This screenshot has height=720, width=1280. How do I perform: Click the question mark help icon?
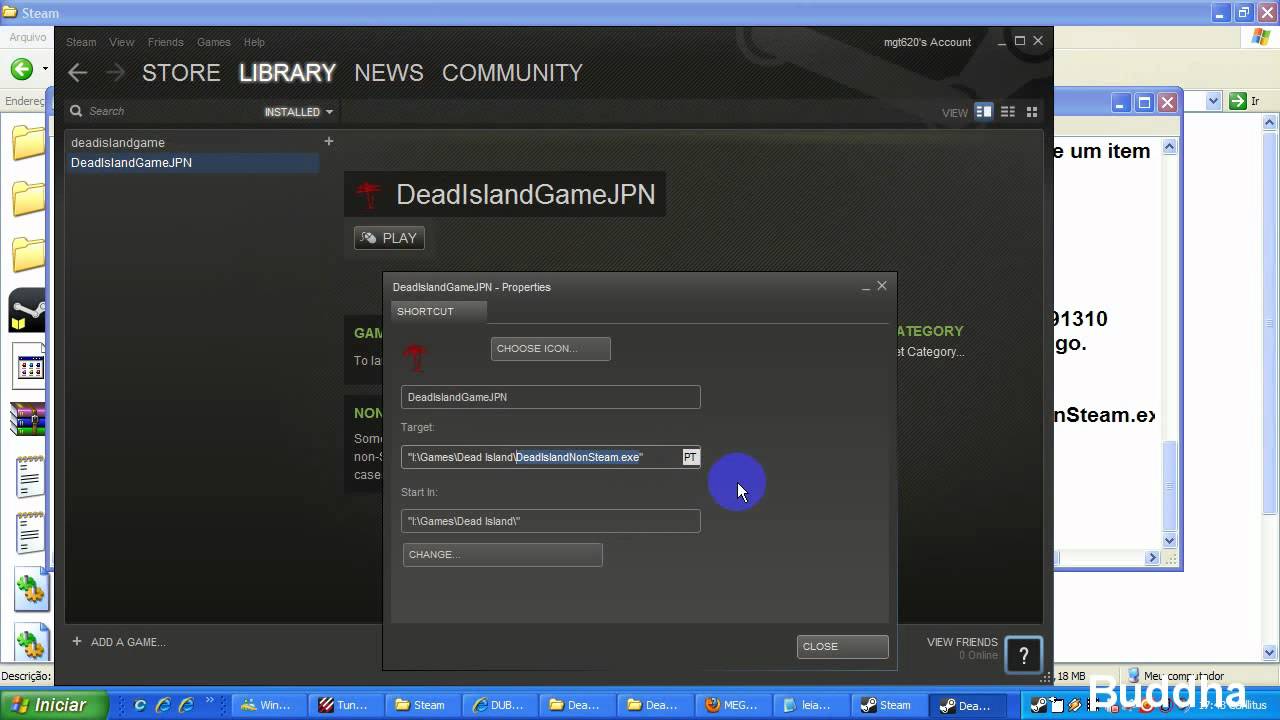(x=1023, y=656)
